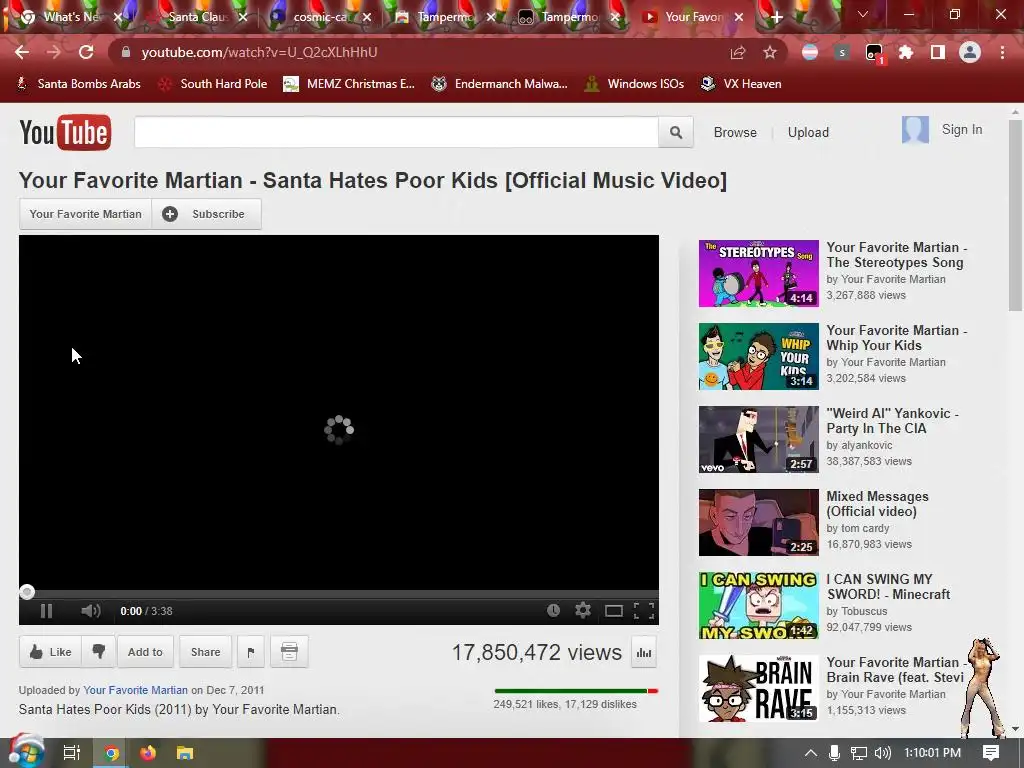Open Party In The CIA thumbnail
Viewport: 1024px width, 768px height.
[x=759, y=440]
